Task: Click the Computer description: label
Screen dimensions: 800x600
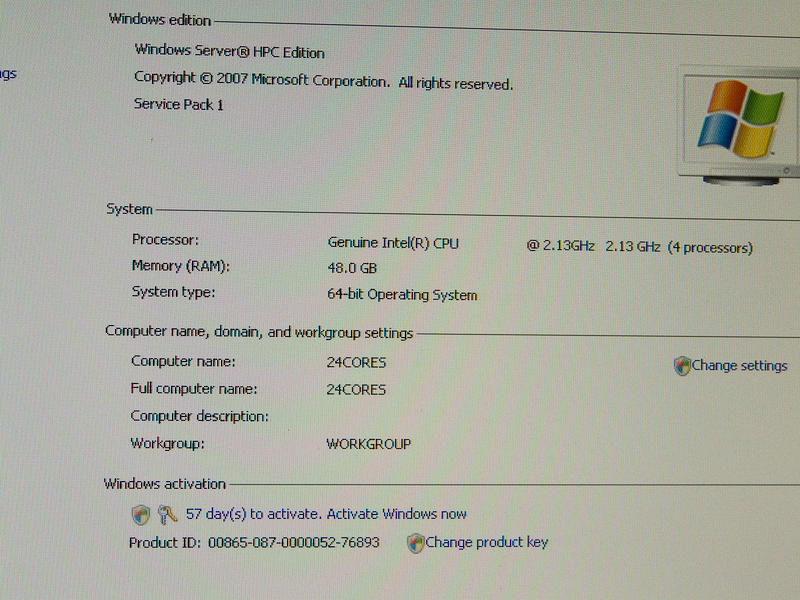Action: [199, 416]
